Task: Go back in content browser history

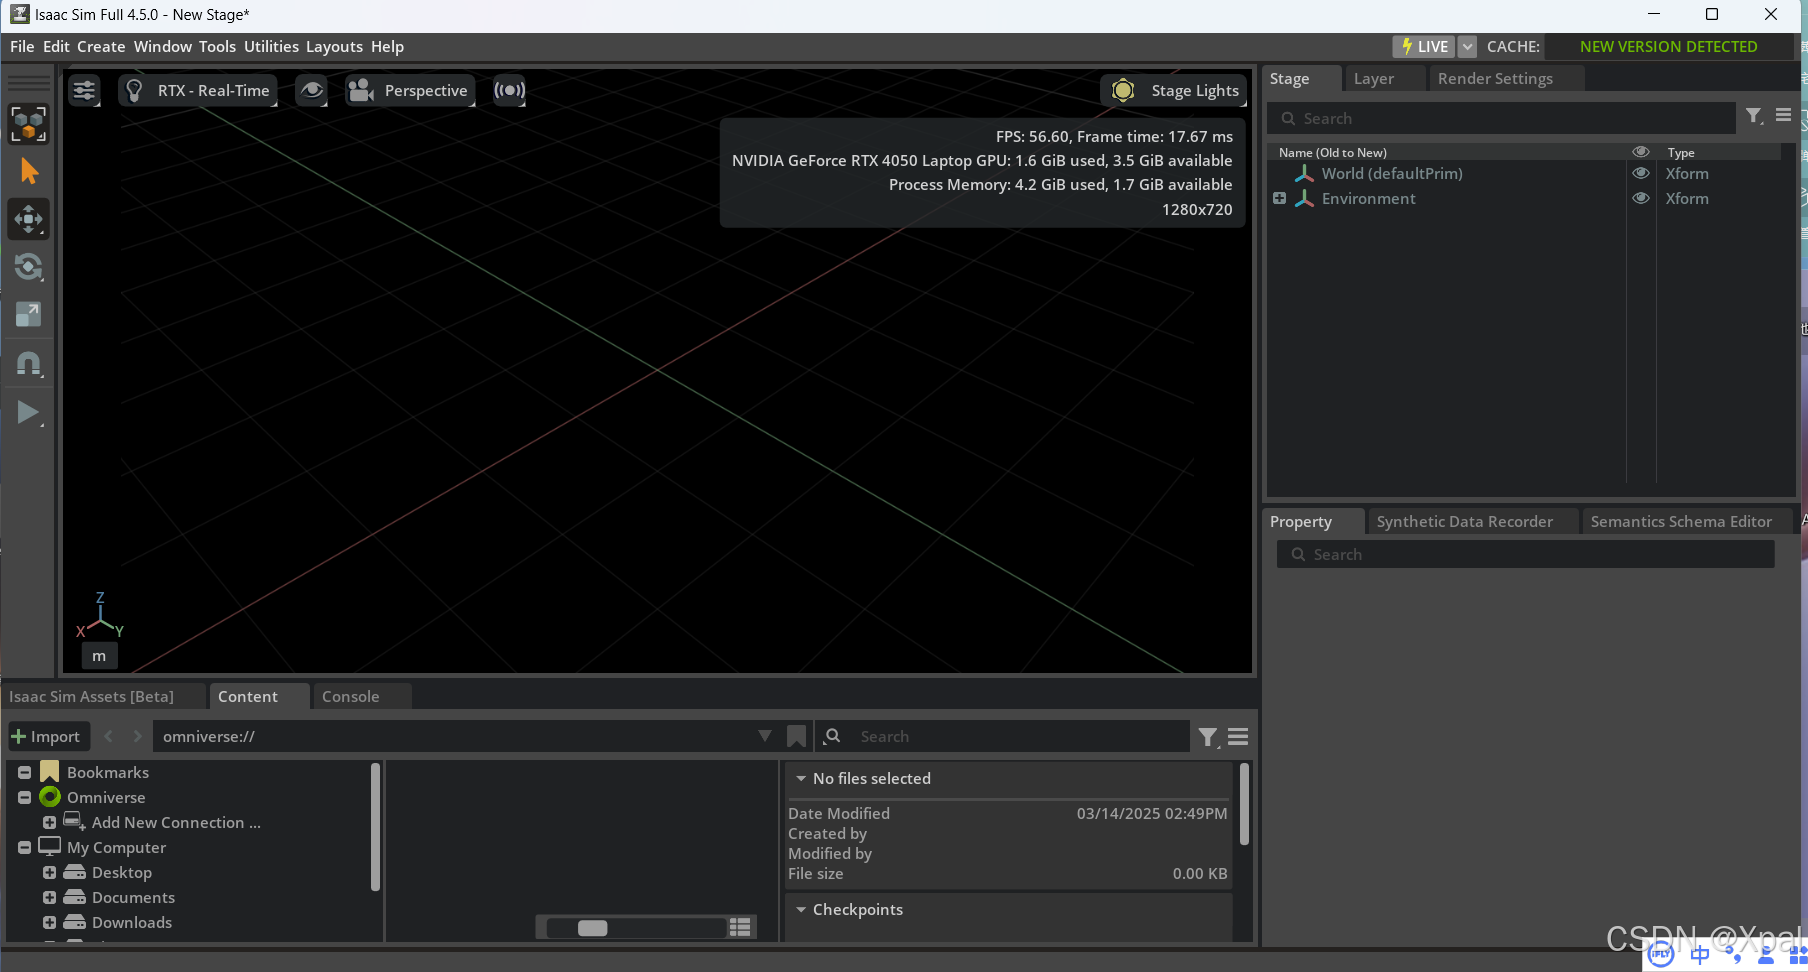Action: pos(109,736)
